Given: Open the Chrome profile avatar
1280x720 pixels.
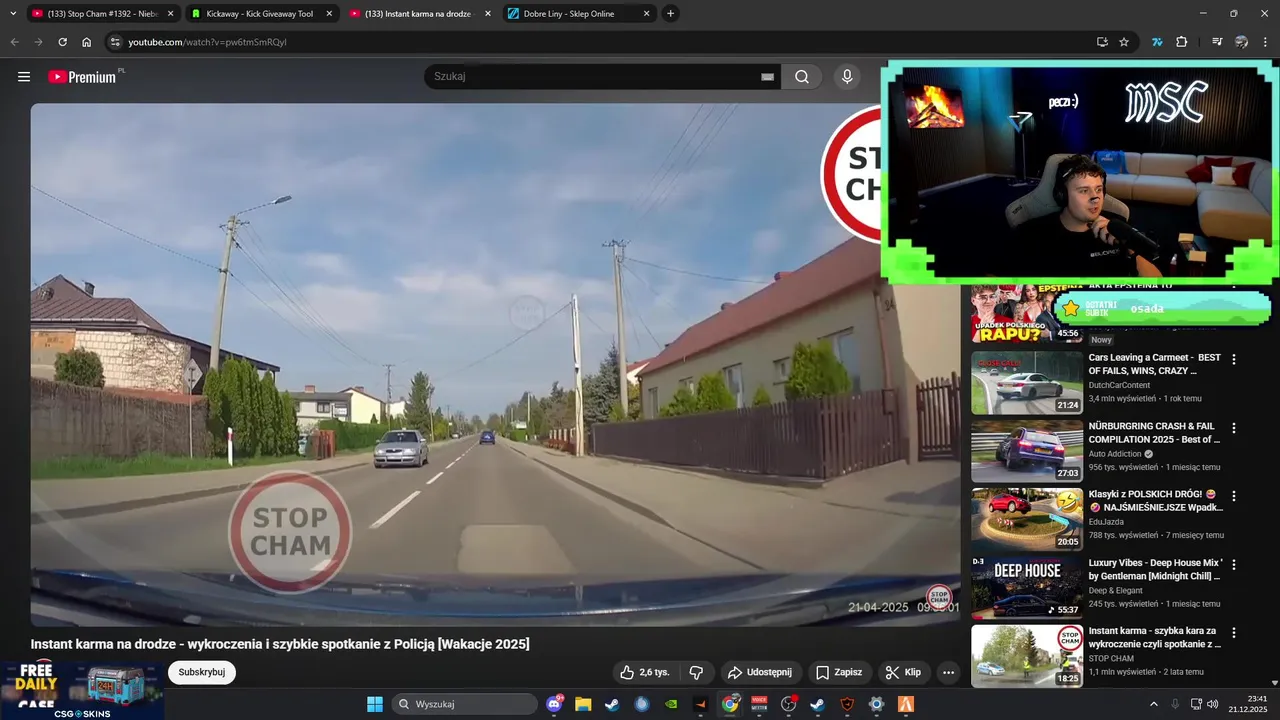Looking at the screenshot, I should [x=1241, y=42].
